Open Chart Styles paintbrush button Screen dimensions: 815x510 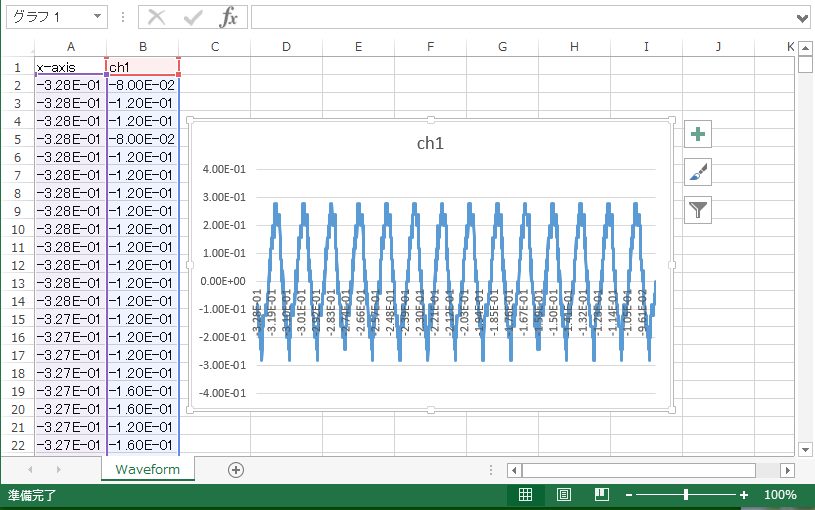click(x=698, y=172)
